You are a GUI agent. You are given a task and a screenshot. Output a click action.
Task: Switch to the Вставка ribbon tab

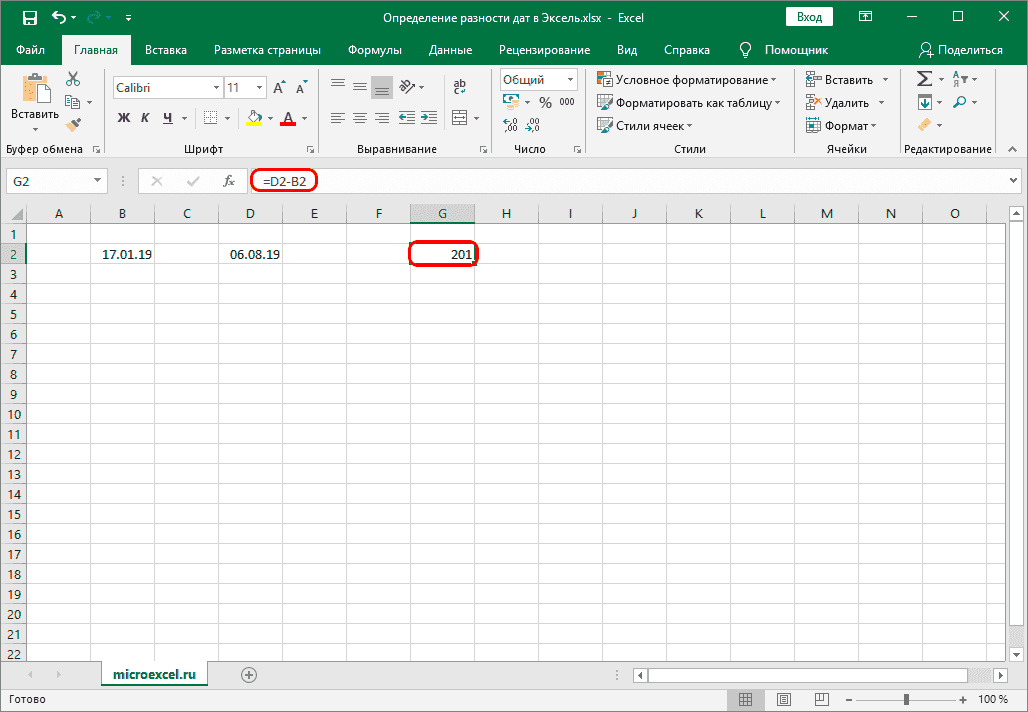[x=166, y=50]
